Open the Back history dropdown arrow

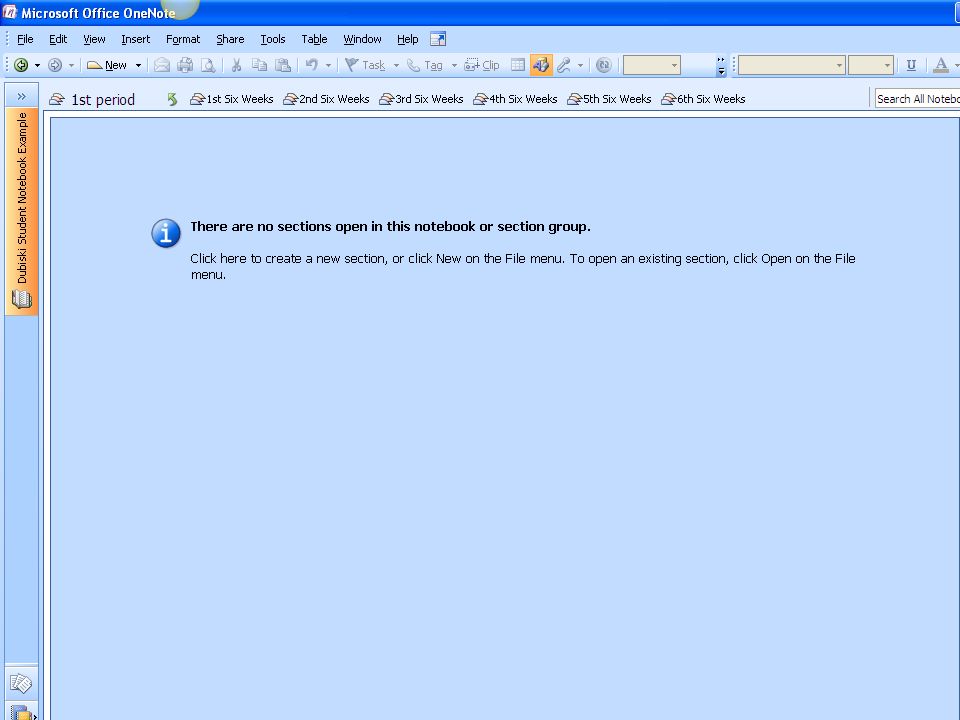[37, 65]
